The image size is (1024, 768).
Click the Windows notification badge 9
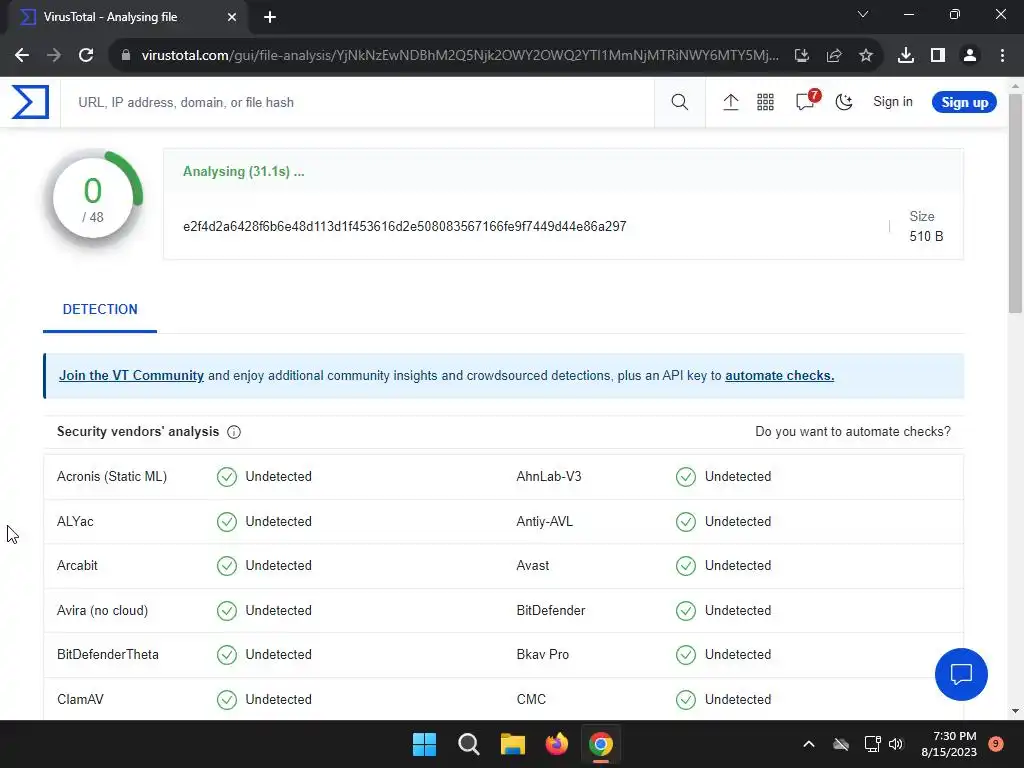pyautogui.click(x=995, y=744)
